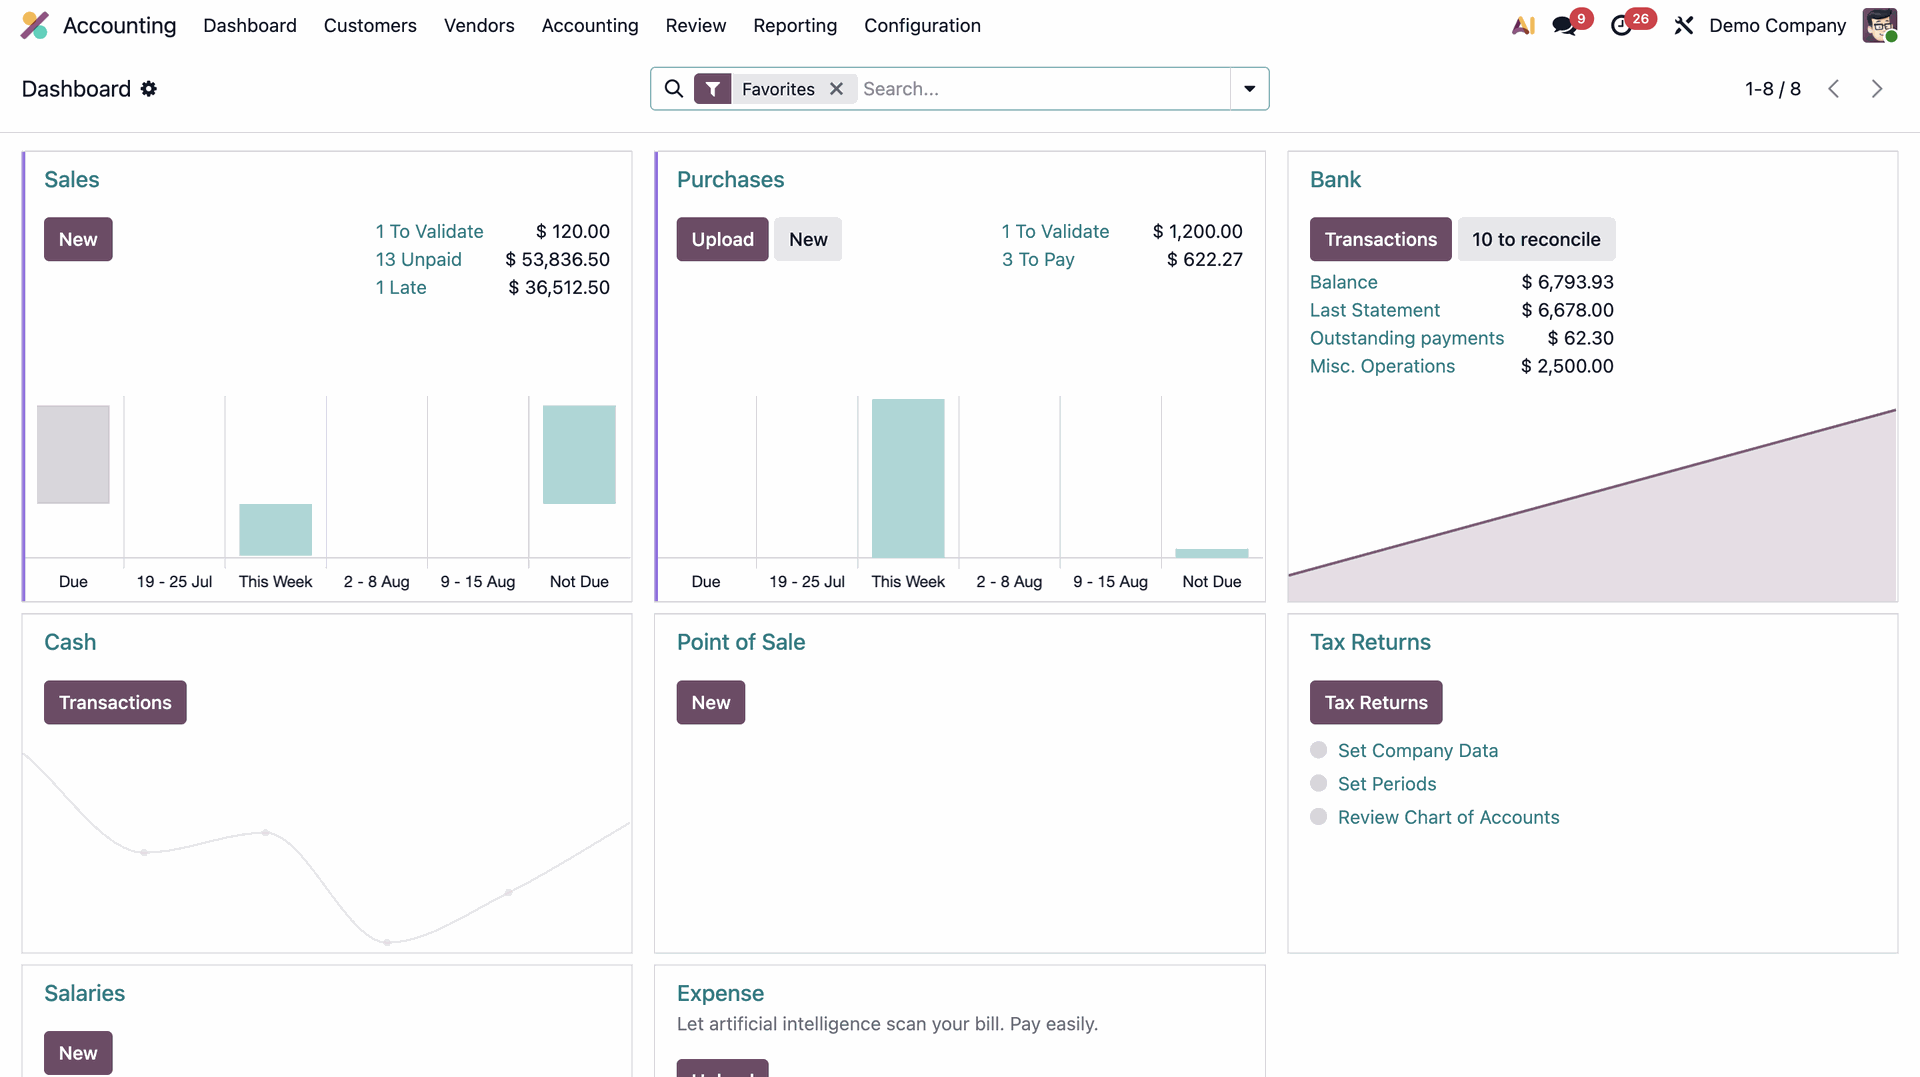Click the debug tools wrench icon
This screenshot has width=1920, height=1077.
click(1684, 26)
